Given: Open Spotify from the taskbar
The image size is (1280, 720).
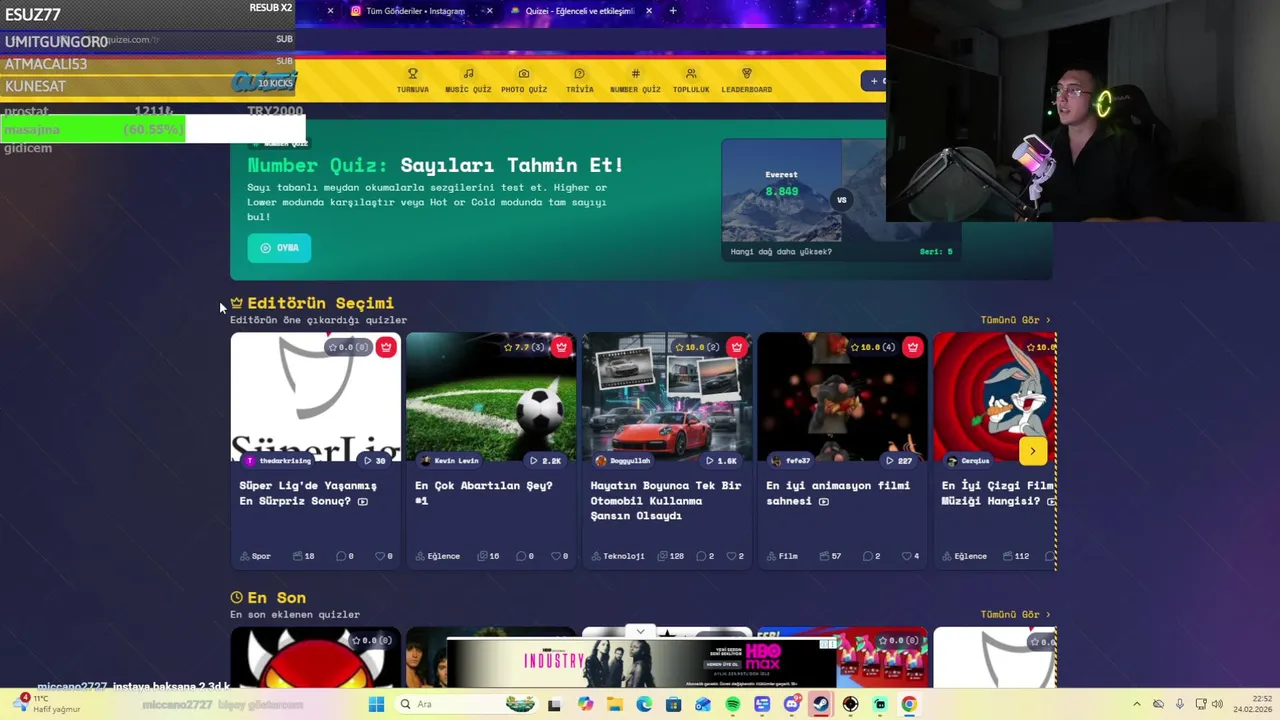Looking at the screenshot, I should [x=732, y=704].
